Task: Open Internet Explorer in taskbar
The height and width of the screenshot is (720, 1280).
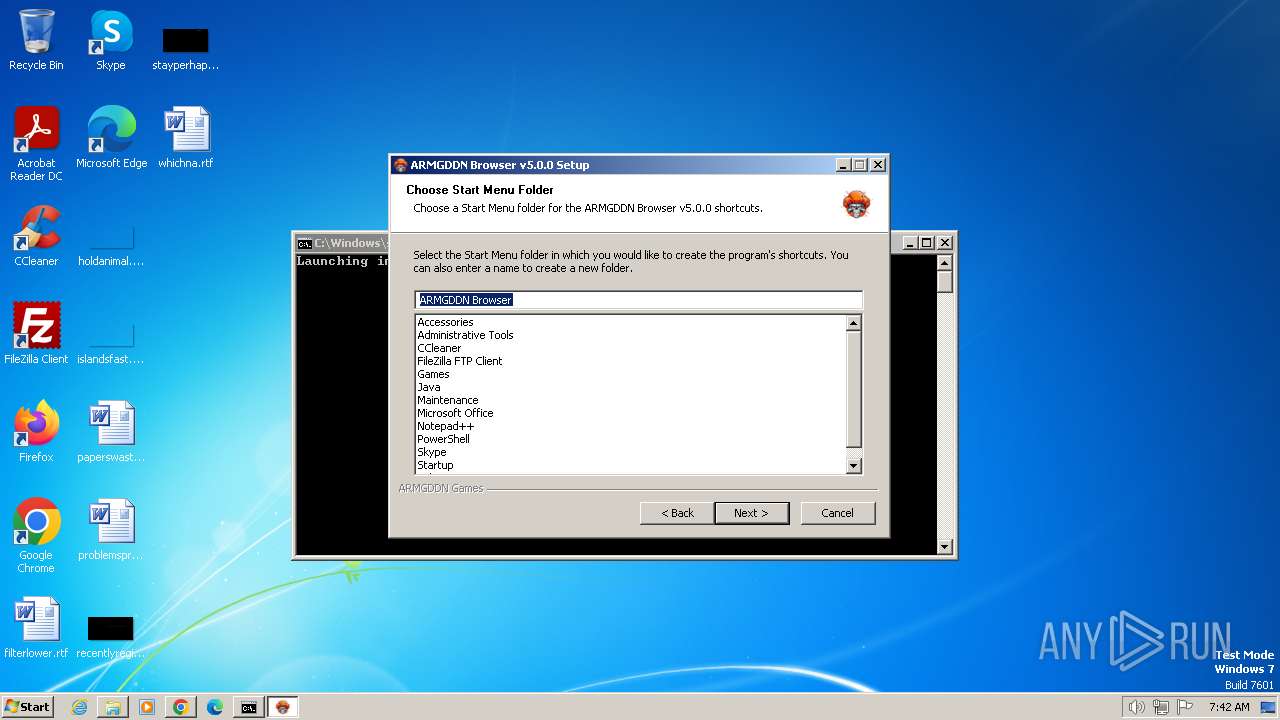Action: pos(79,707)
